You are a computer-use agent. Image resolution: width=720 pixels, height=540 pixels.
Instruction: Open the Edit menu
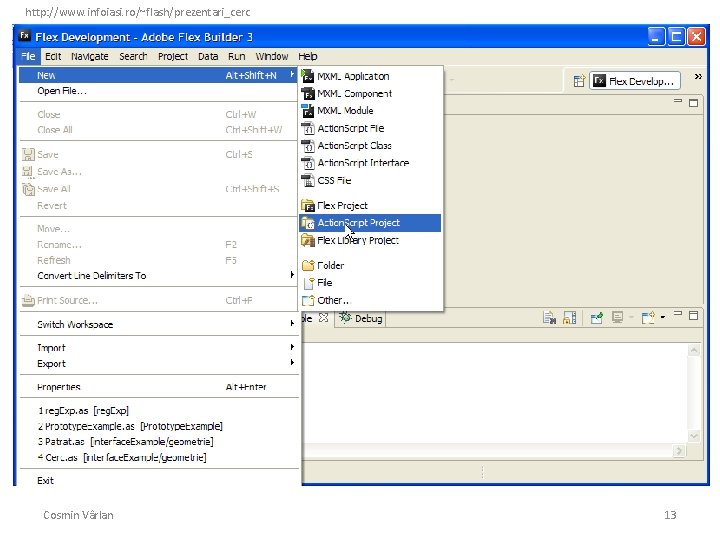pos(53,56)
